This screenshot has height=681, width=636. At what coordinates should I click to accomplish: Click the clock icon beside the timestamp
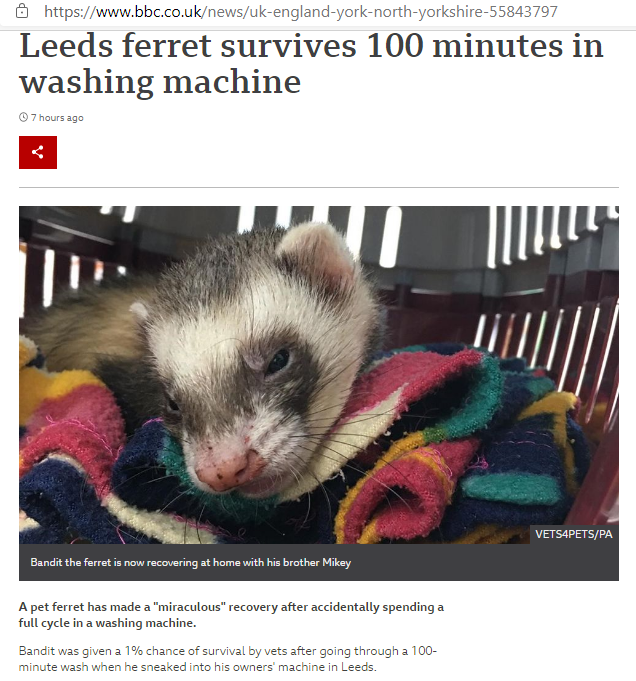tap(23, 117)
